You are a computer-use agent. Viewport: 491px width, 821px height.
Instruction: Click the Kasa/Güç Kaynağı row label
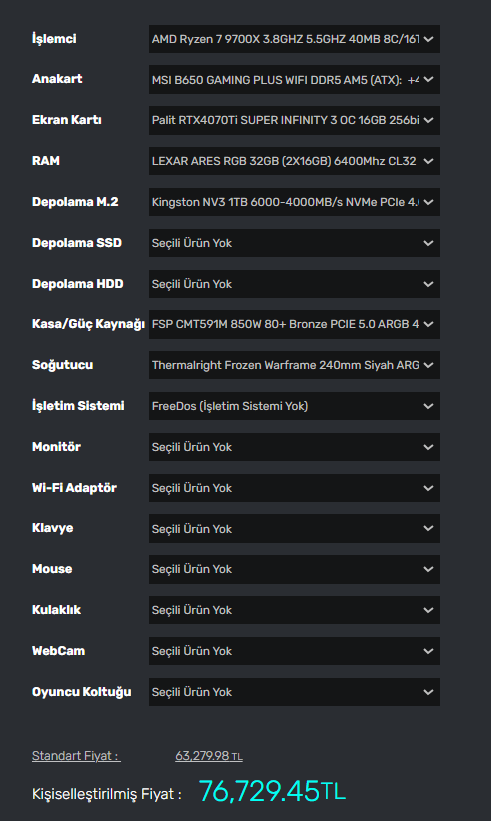click(x=88, y=325)
